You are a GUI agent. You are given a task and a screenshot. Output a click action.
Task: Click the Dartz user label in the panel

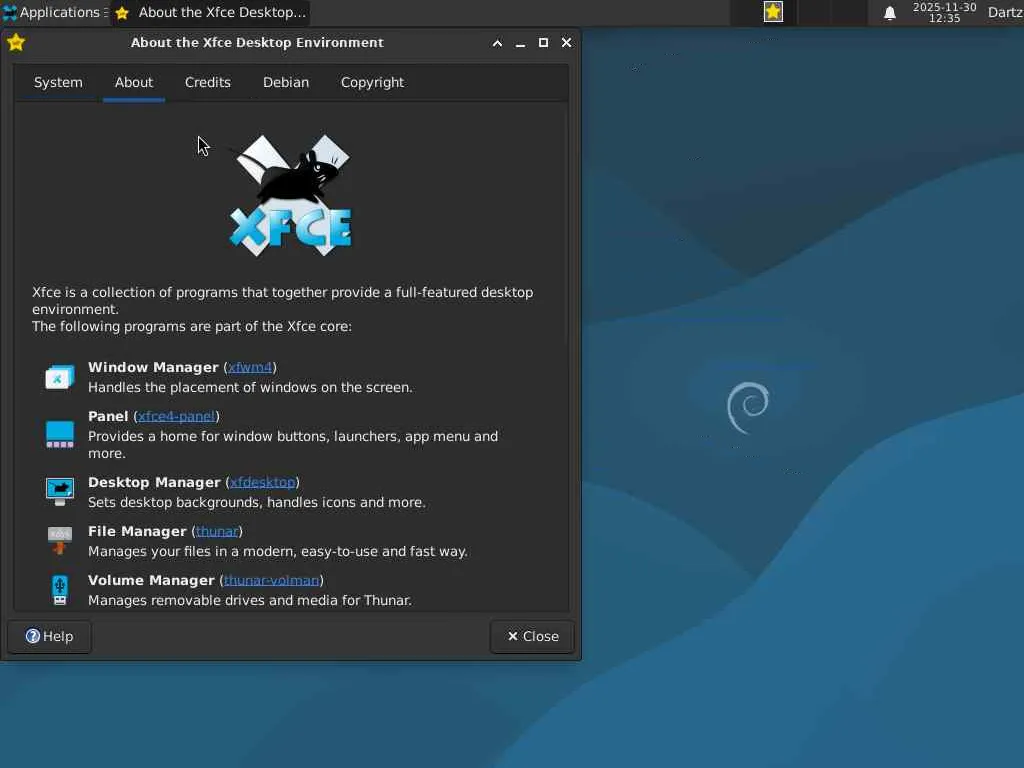tap(1004, 12)
